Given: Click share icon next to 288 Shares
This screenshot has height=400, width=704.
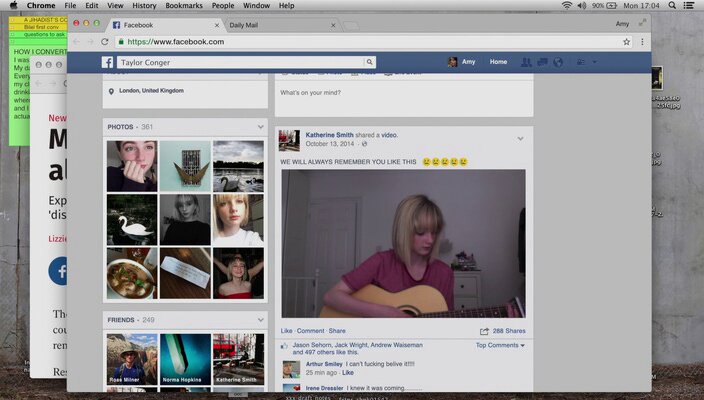Looking at the screenshot, I should (x=484, y=331).
